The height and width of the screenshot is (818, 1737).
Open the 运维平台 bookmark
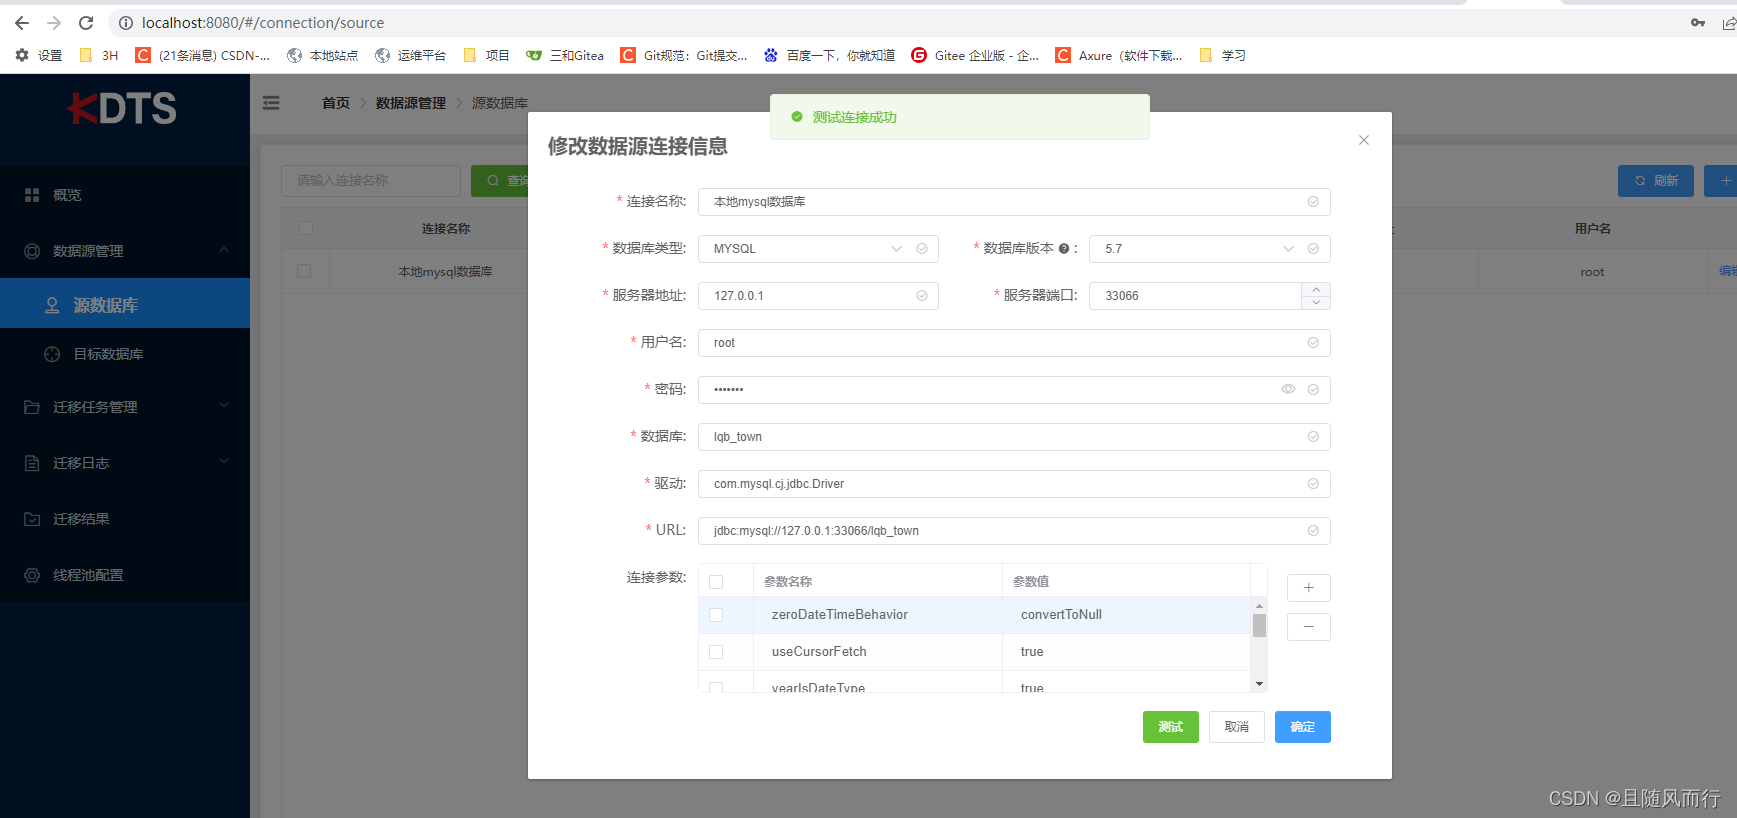pyautogui.click(x=411, y=55)
